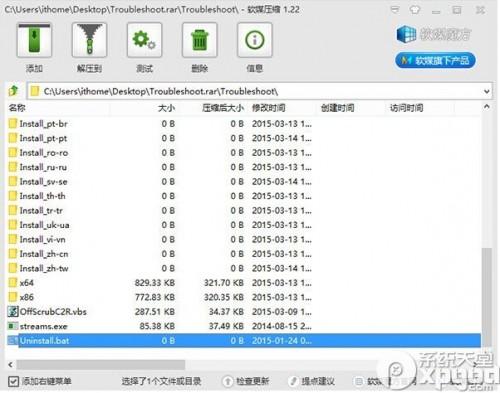Click the streams.exe application icon
This screenshot has height=393, width=500.
click(13, 326)
